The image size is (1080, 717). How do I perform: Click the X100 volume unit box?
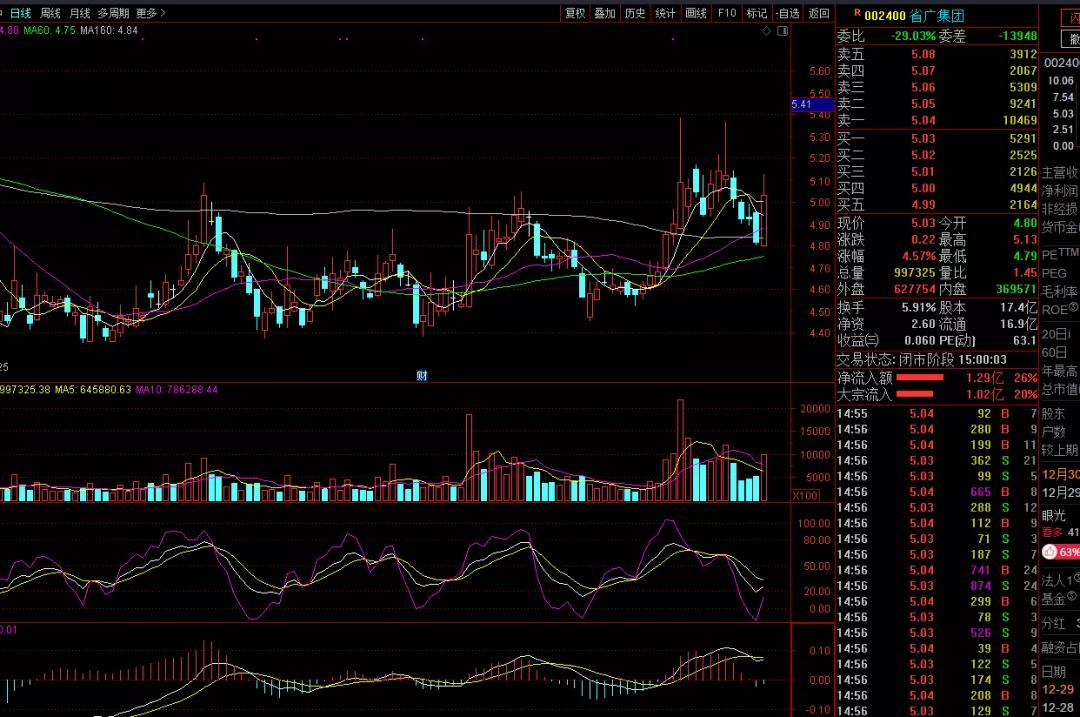[805, 496]
